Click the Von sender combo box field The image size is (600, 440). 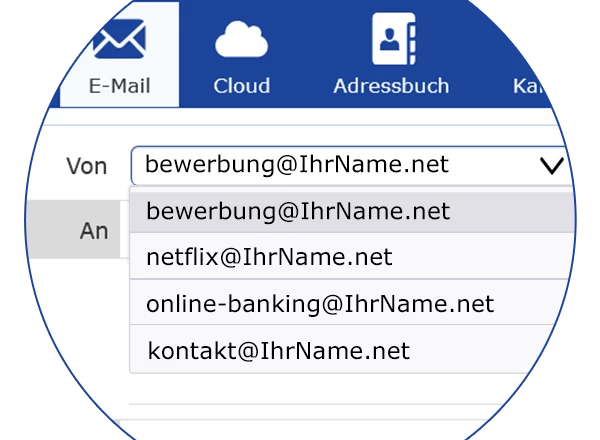(x=330, y=166)
